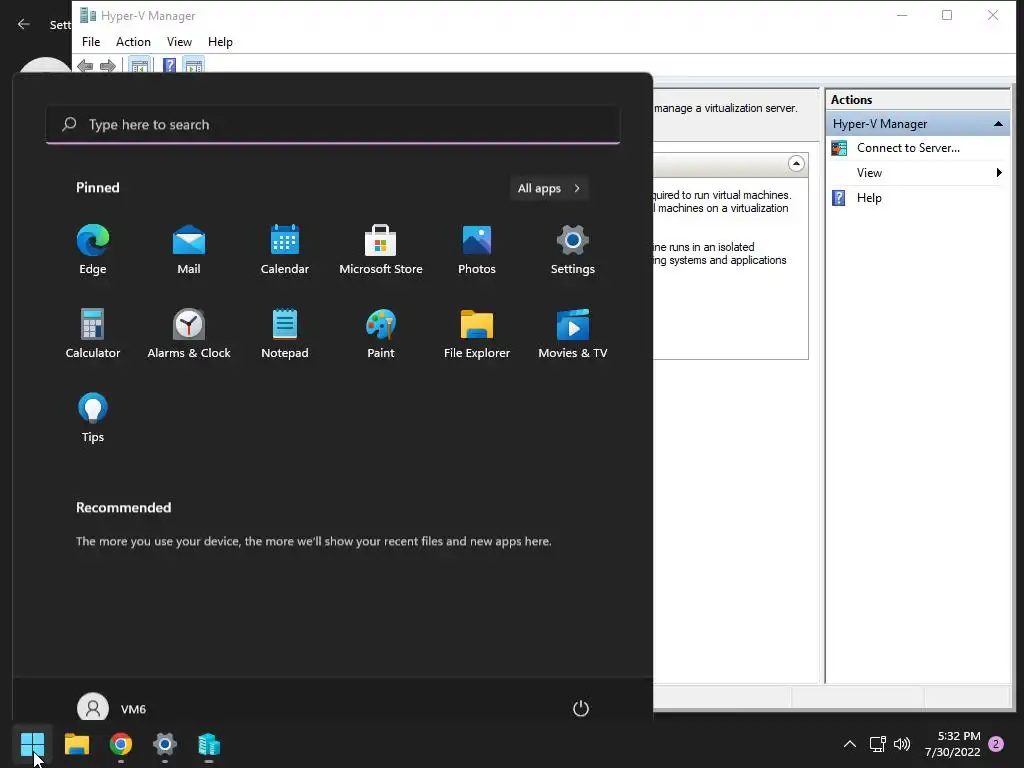This screenshot has width=1024, height=768.
Task: Open Notepad from pinned apps
Action: point(285,334)
